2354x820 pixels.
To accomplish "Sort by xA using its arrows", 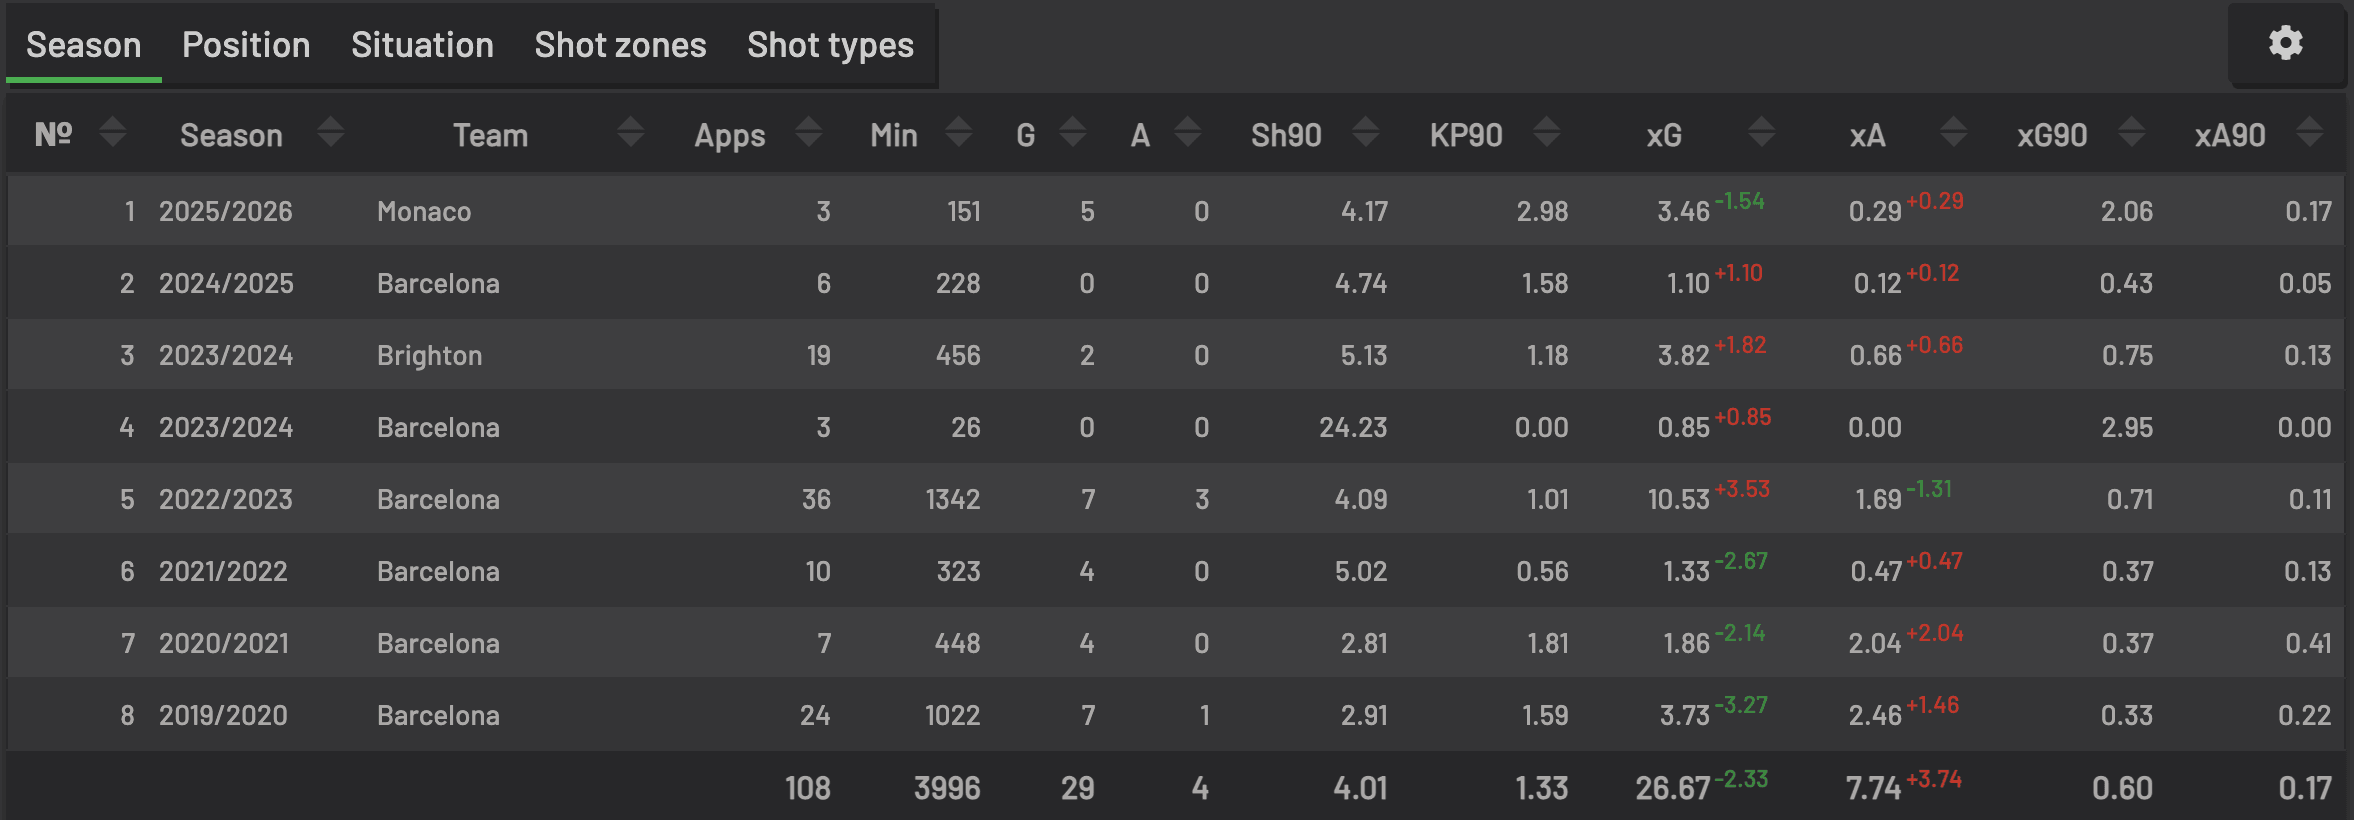I will pos(1954,132).
